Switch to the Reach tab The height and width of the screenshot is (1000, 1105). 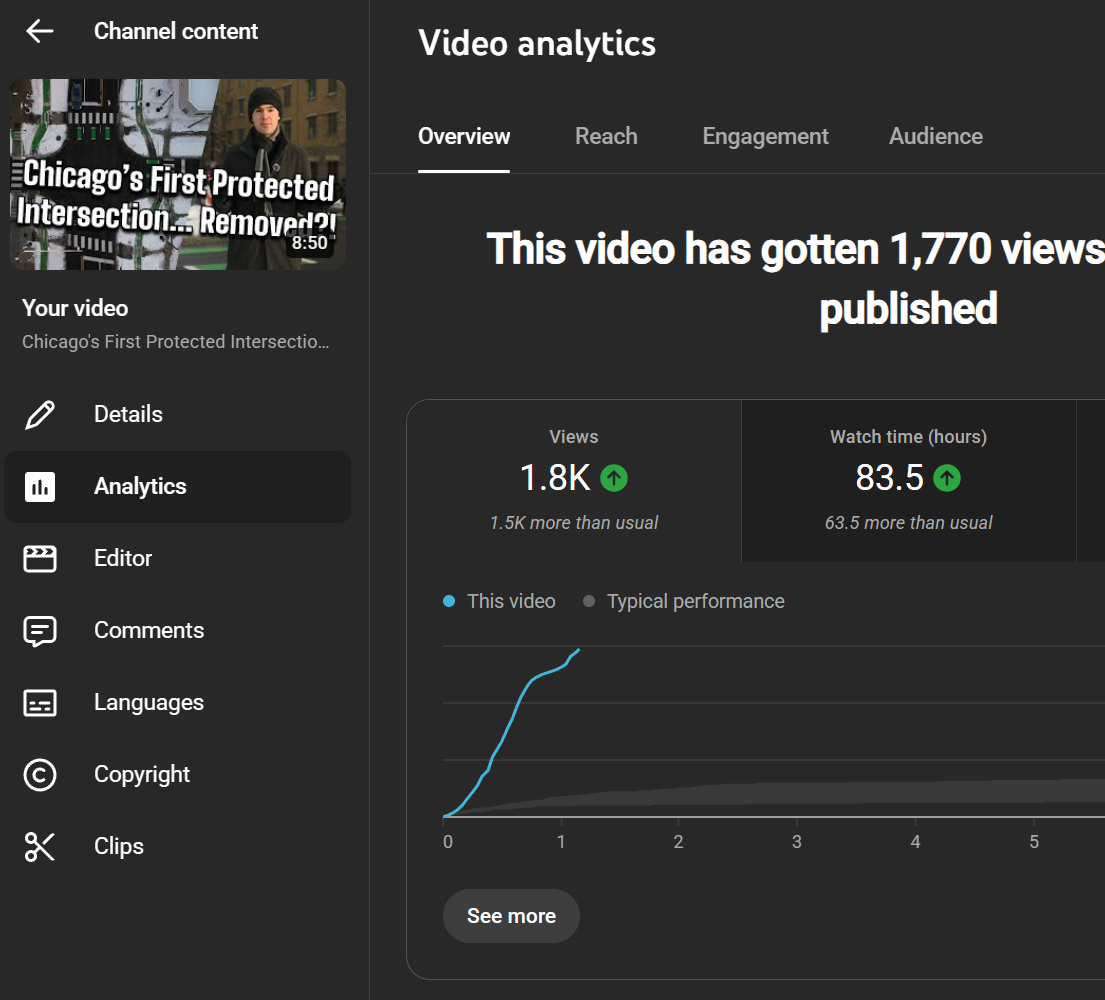[x=606, y=137]
